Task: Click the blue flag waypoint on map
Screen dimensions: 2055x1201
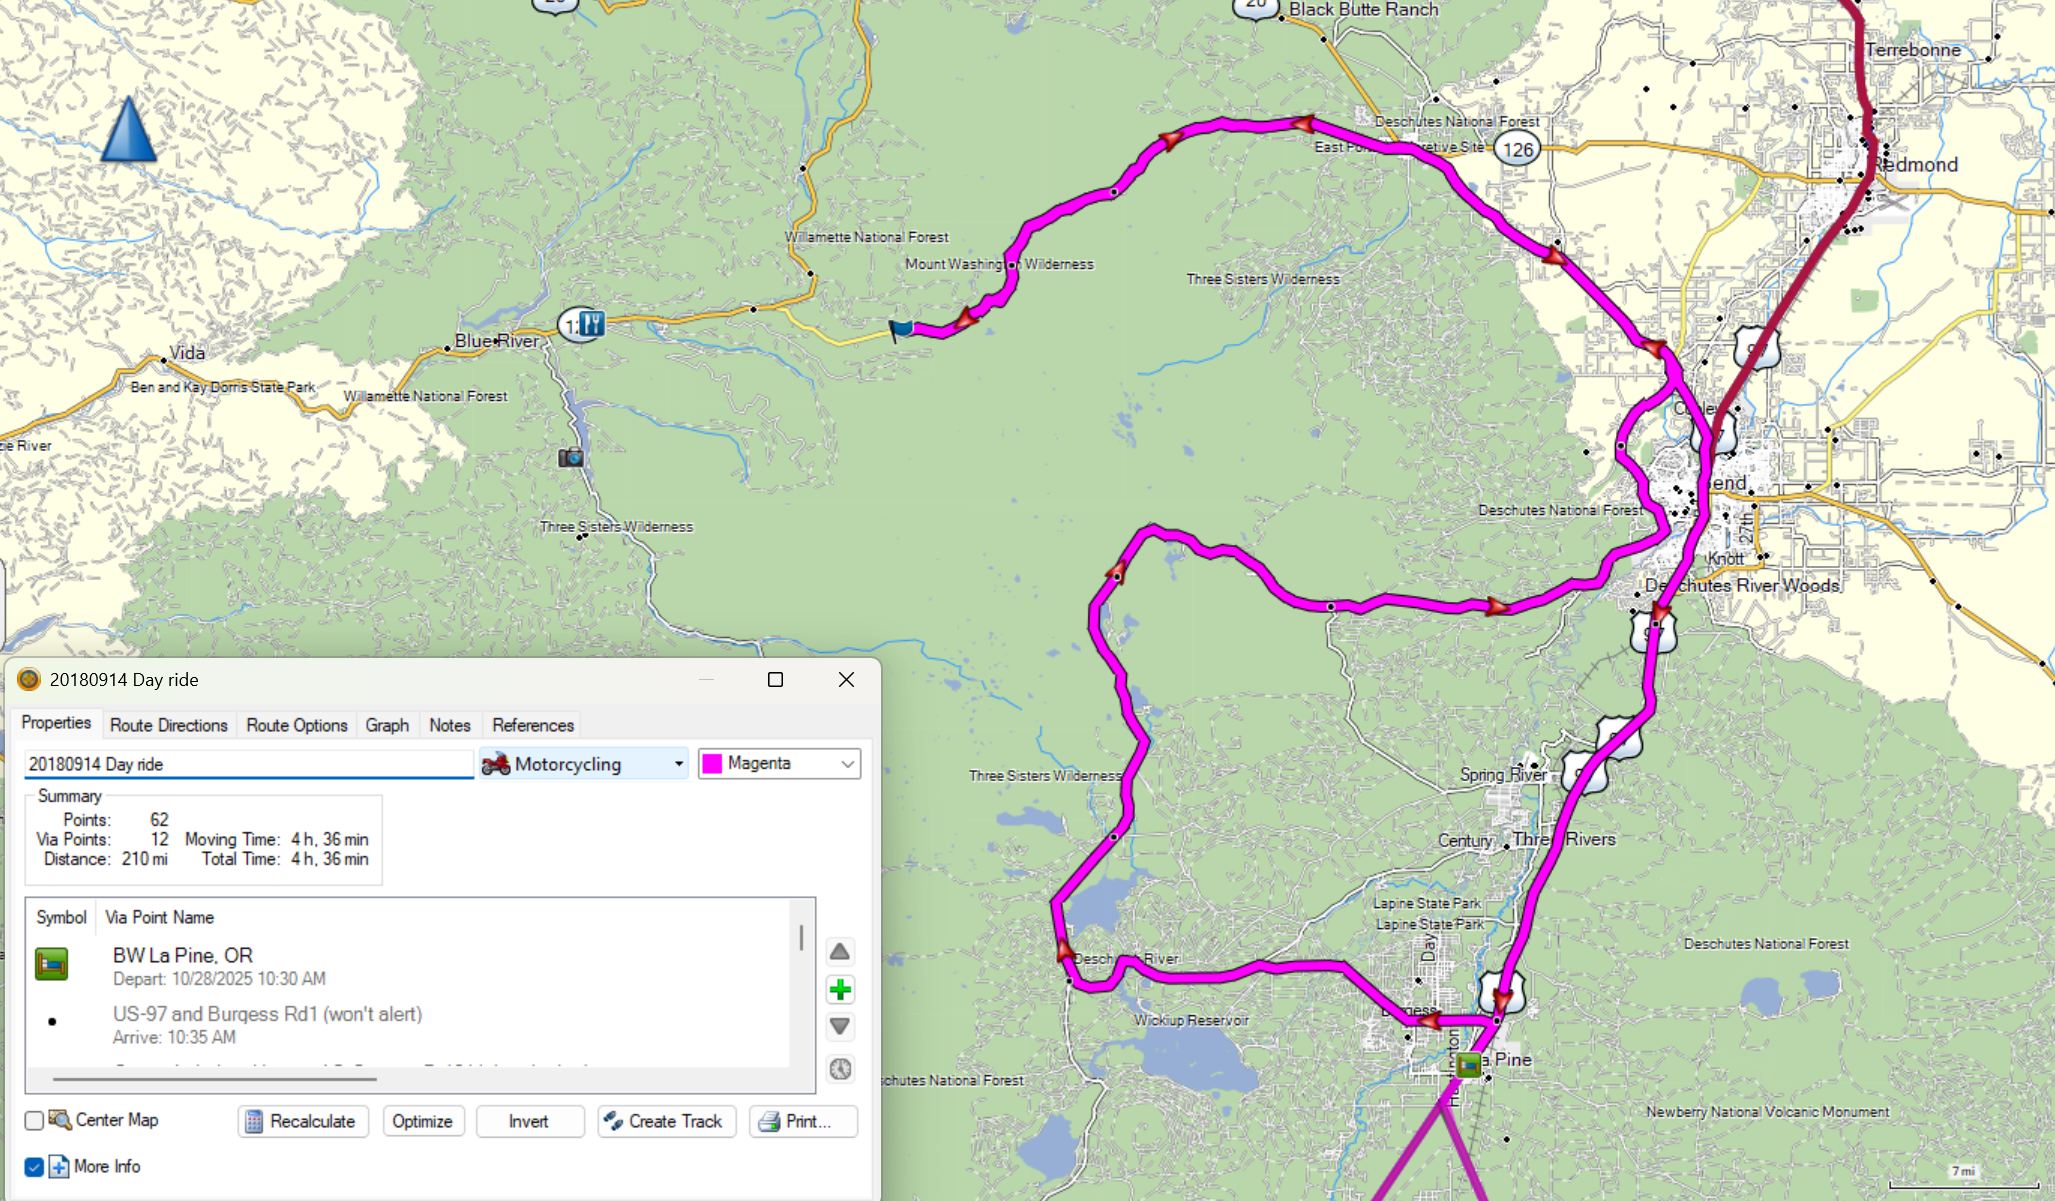Action: click(x=901, y=329)
